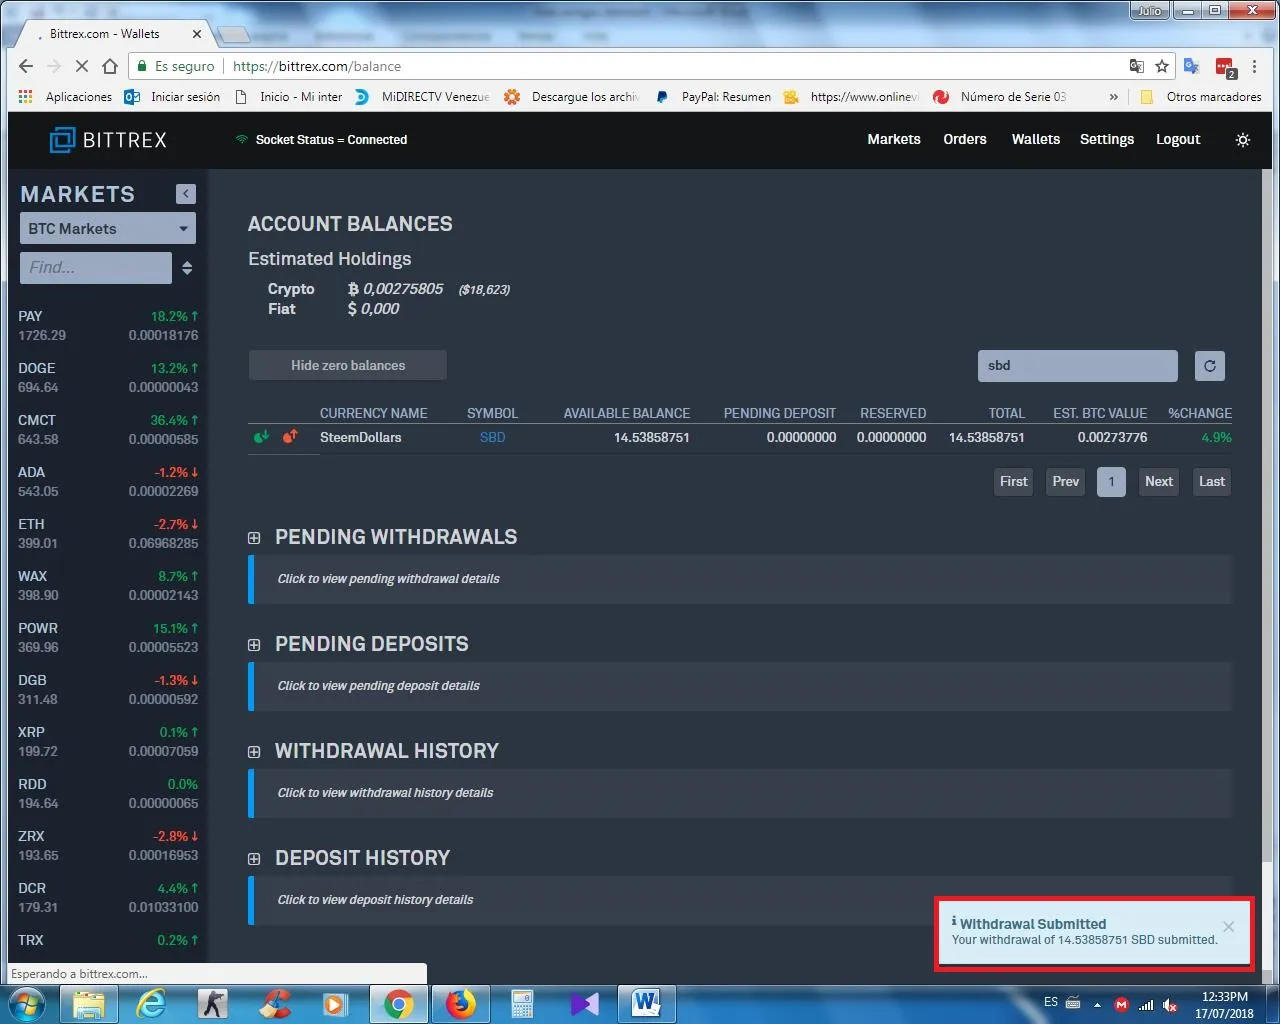Close the Withdrawal Submitted notification
Image resolution: width=1280 pixels, height=1024 pixels.
pos(1229,927)
